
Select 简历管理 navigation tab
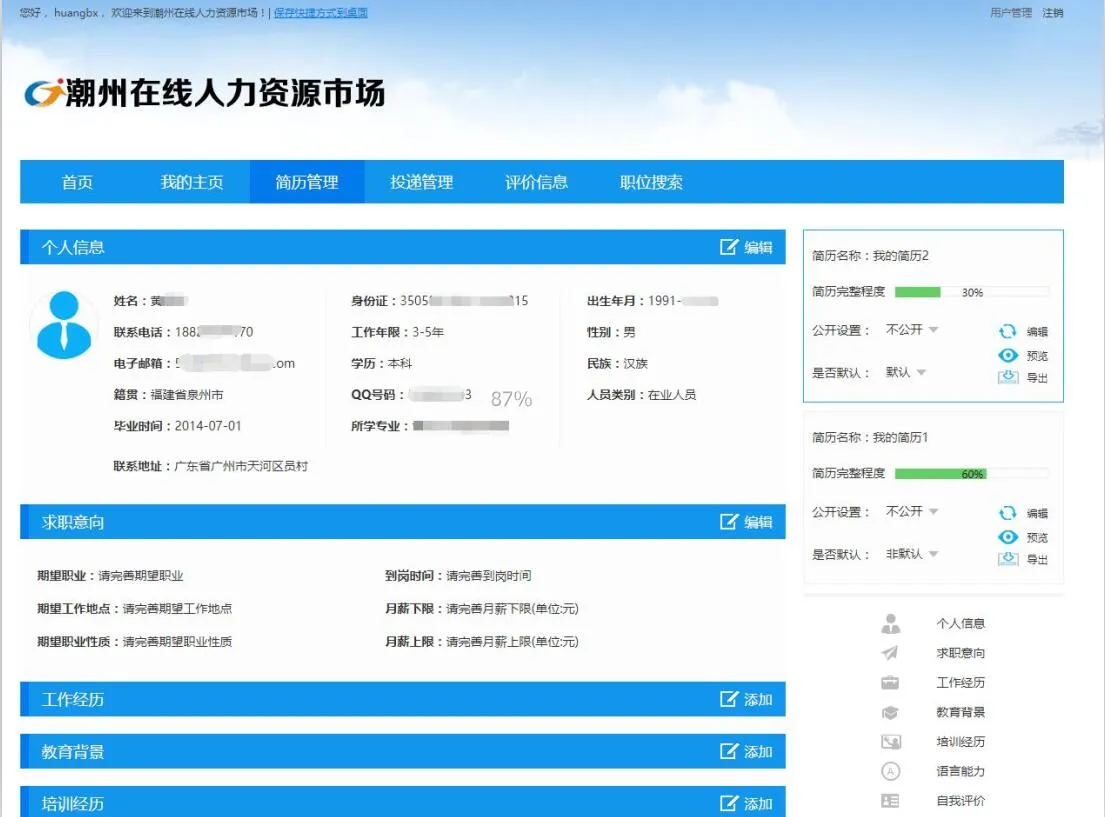[307, 182]
